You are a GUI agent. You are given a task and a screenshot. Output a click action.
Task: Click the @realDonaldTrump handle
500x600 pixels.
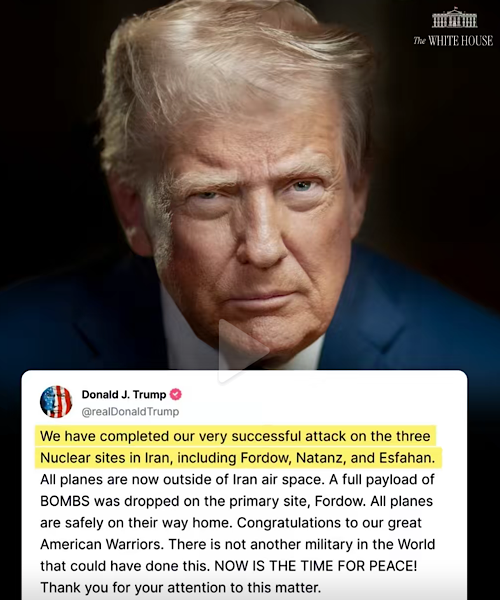tap(130, 412)
